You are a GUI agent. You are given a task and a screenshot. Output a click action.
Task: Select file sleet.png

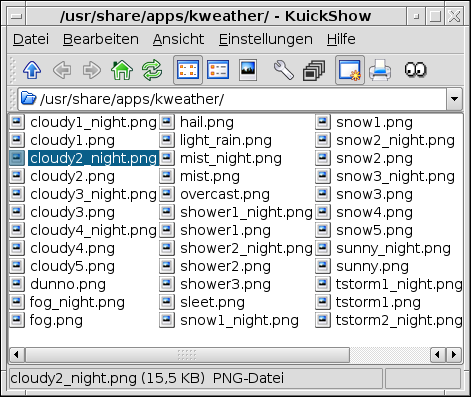pos(212,302)
